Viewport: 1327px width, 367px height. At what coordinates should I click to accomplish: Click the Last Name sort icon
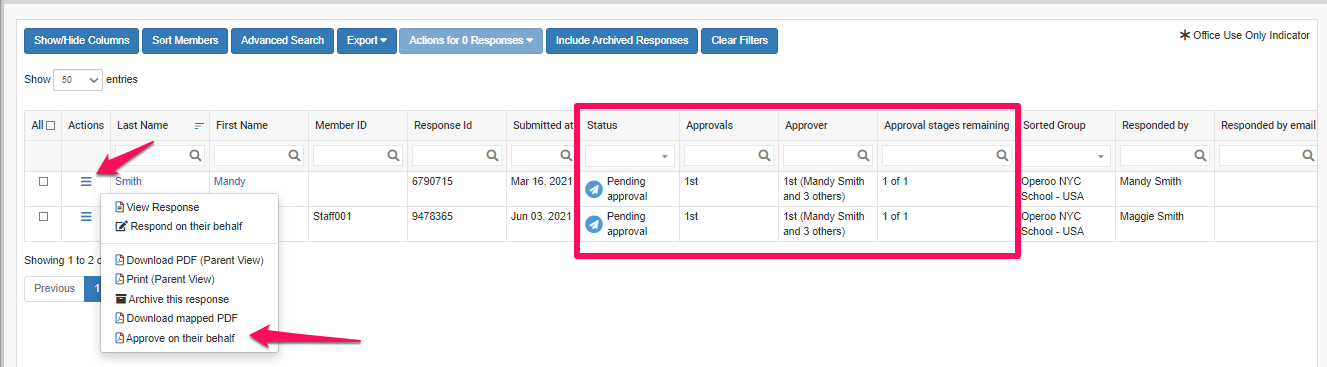199,126
